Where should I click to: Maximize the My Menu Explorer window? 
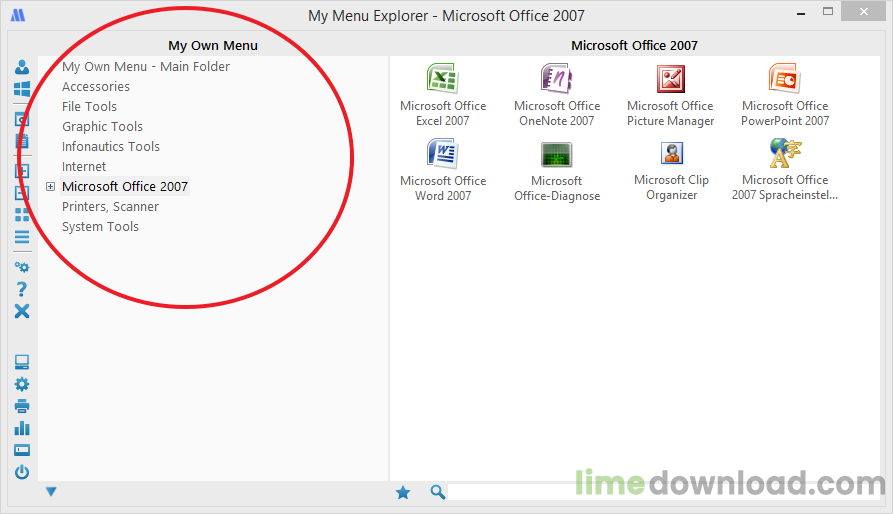coord(828,11)
